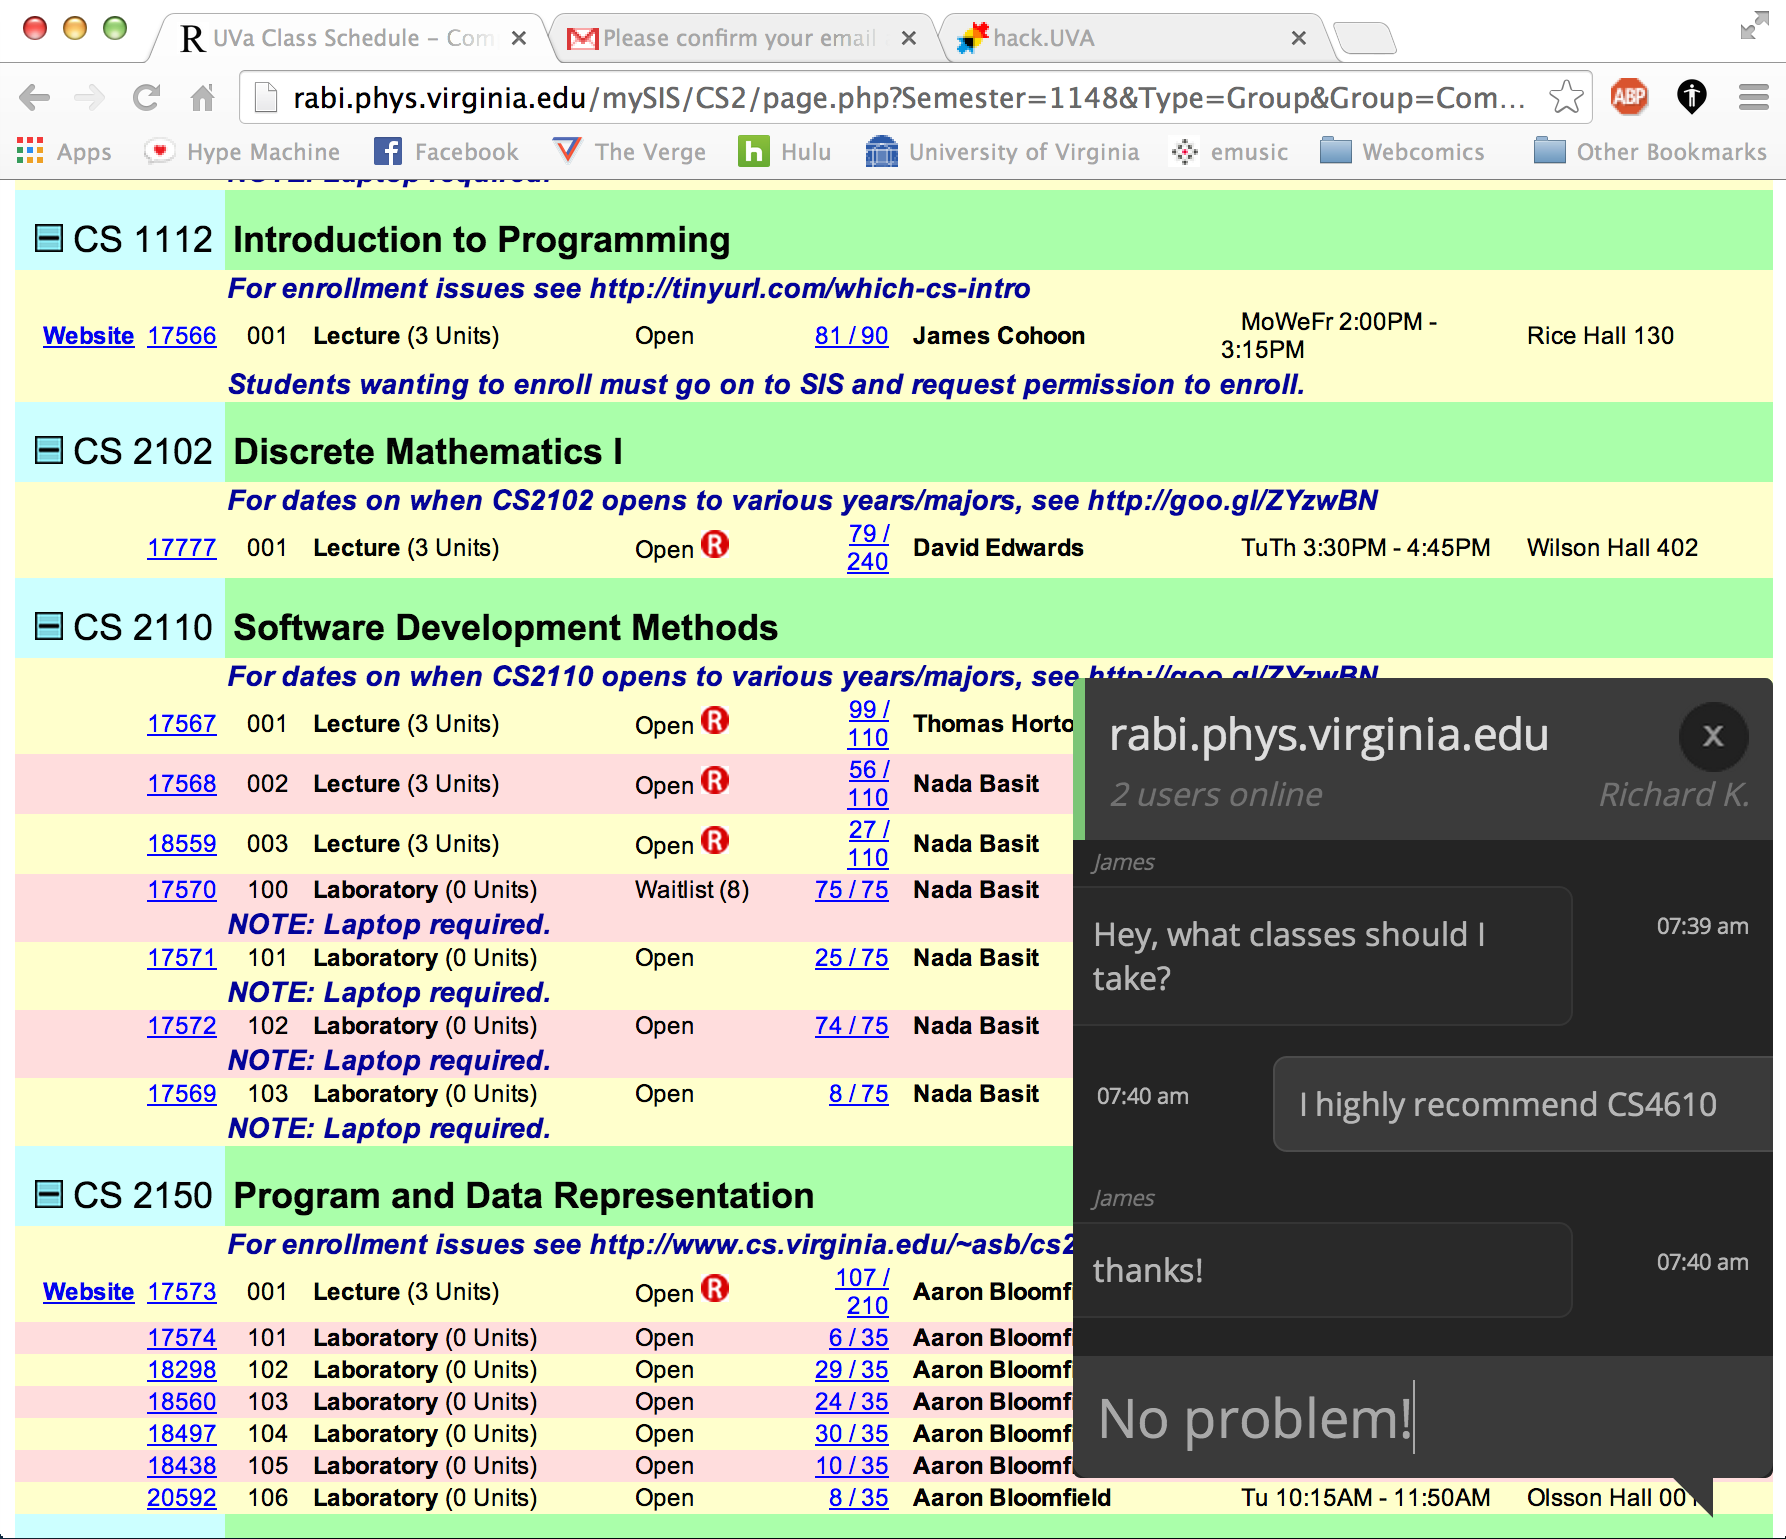The image size is (1786, 1539).
Task: Open the CS 1112 Website link
Action: click(88, 336)
